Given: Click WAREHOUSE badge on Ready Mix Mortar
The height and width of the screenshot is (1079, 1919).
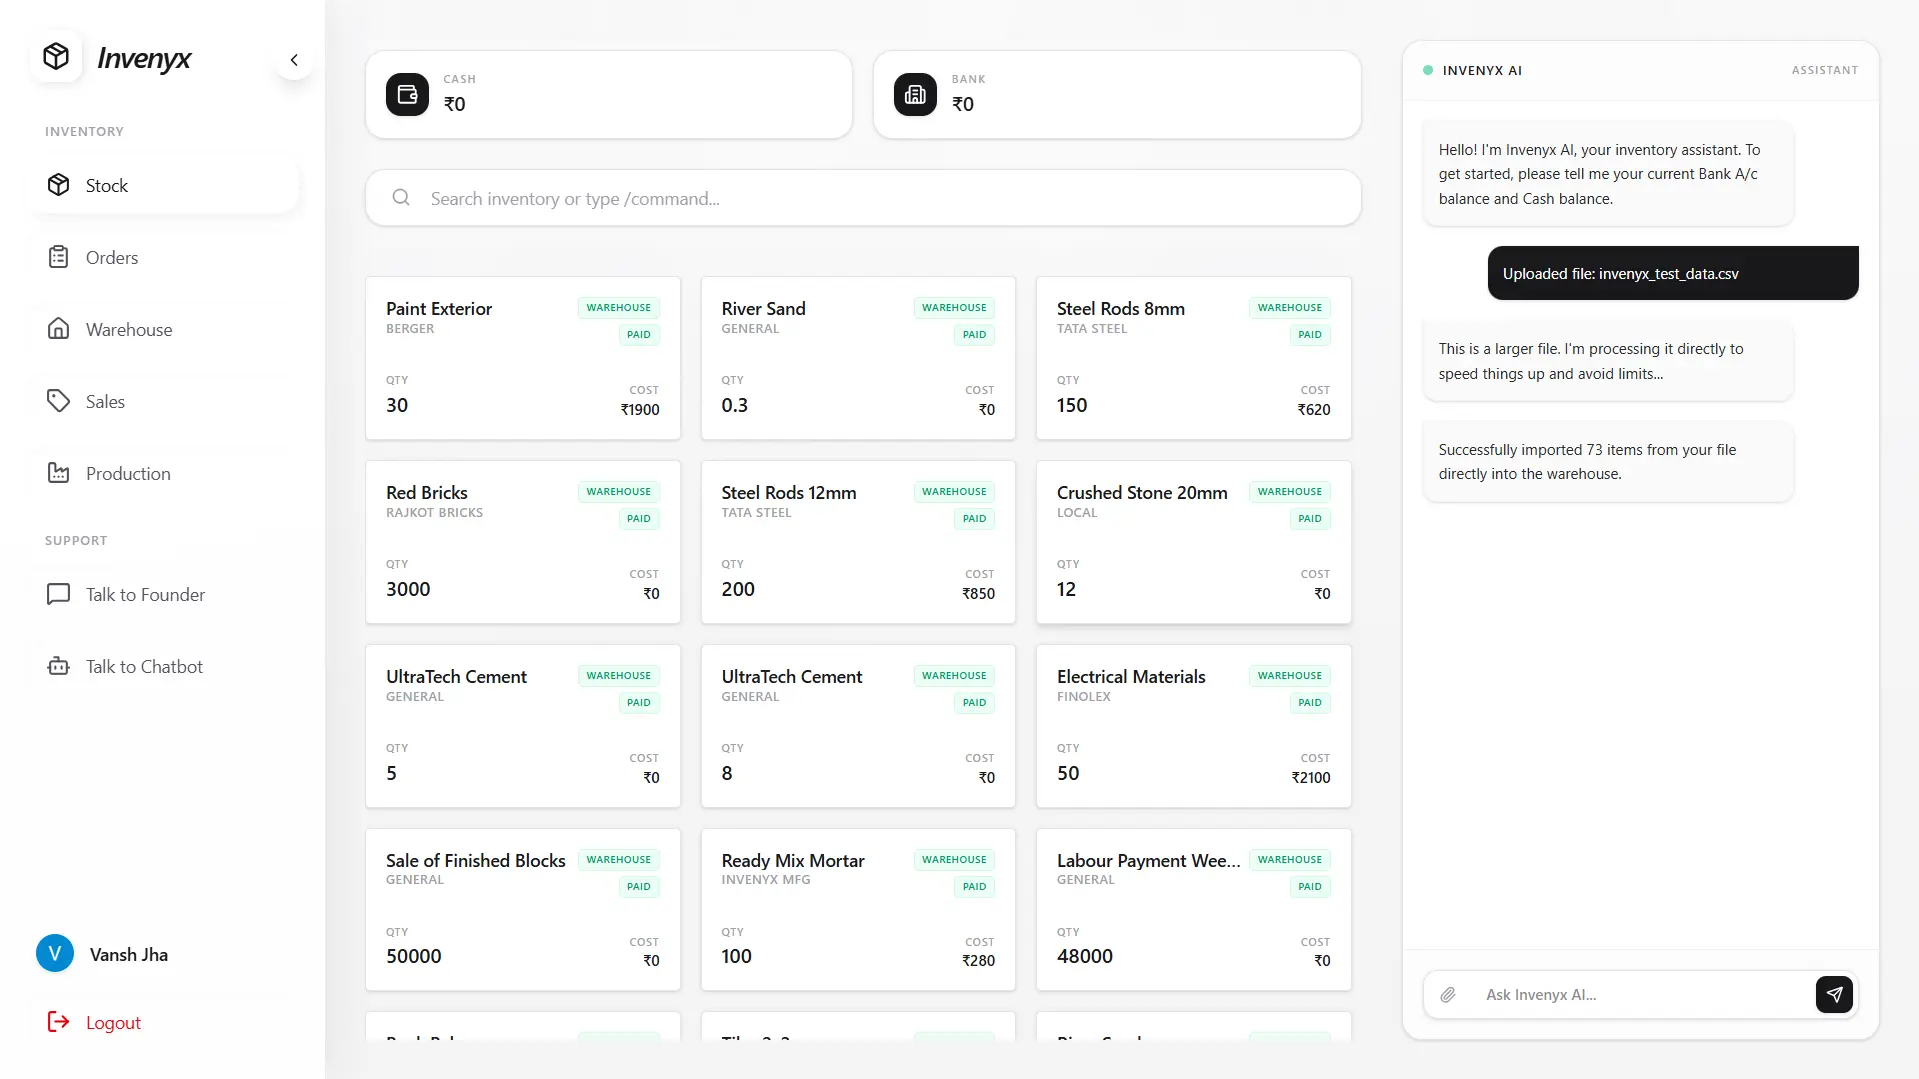Looking at the screenshot, I should click(954, 860).
